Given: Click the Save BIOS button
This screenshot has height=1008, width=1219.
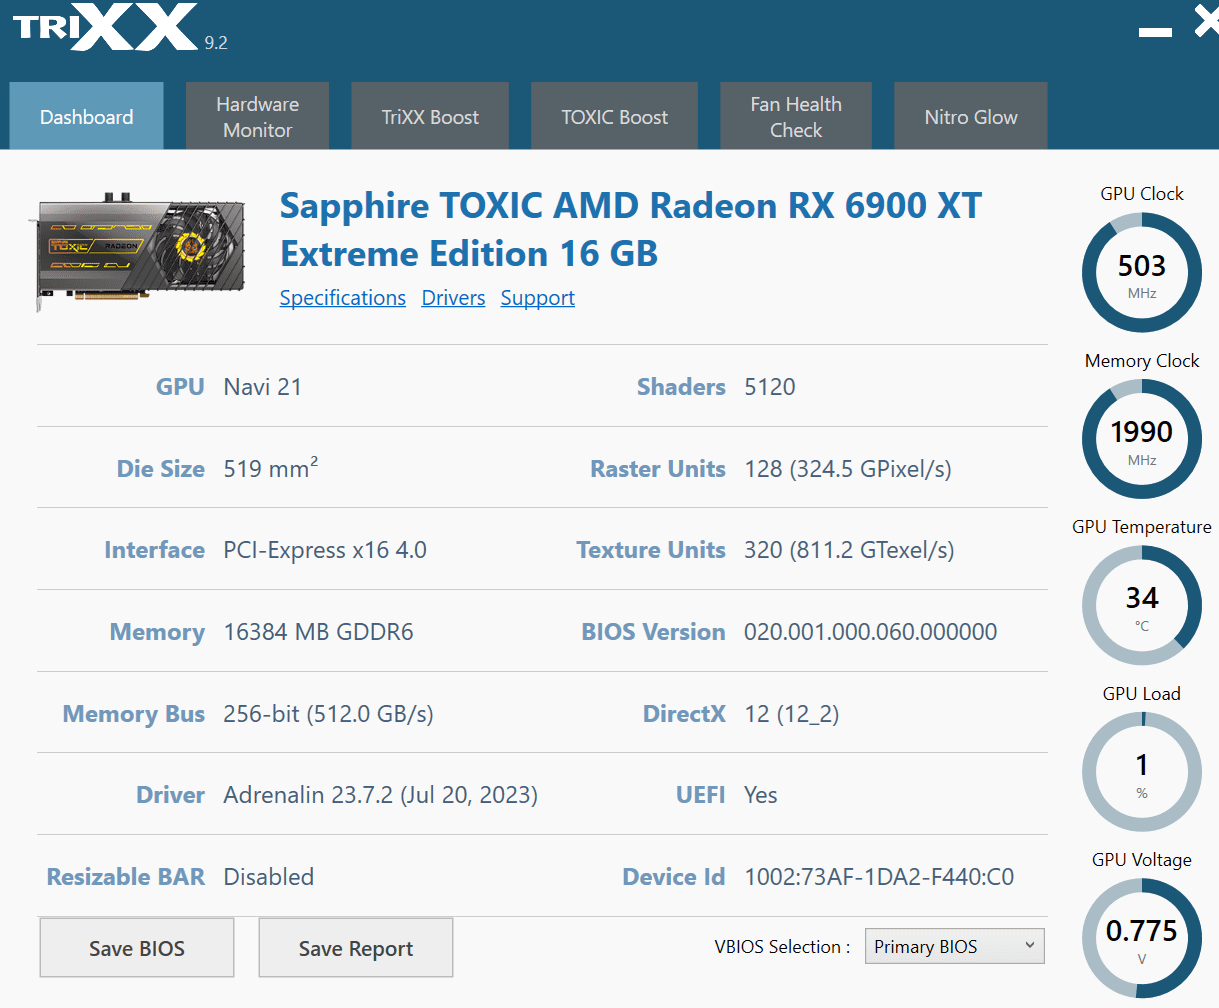Looking at the screenshot, I should (x=137, y=948).
